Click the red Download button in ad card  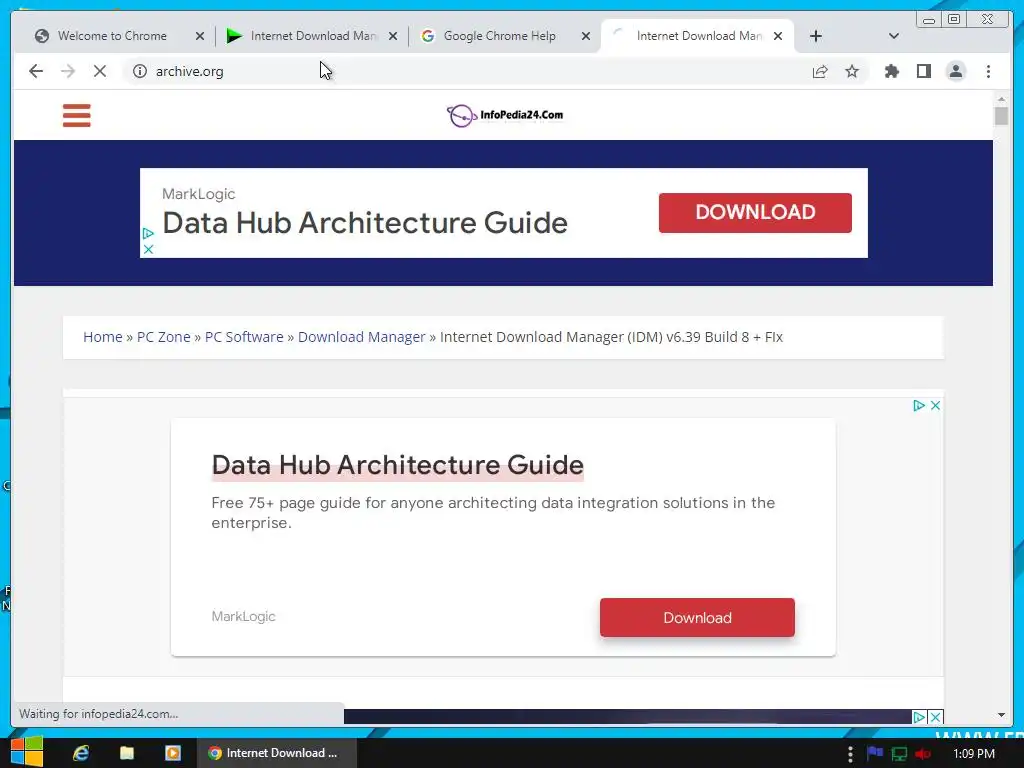click(697, 617)
